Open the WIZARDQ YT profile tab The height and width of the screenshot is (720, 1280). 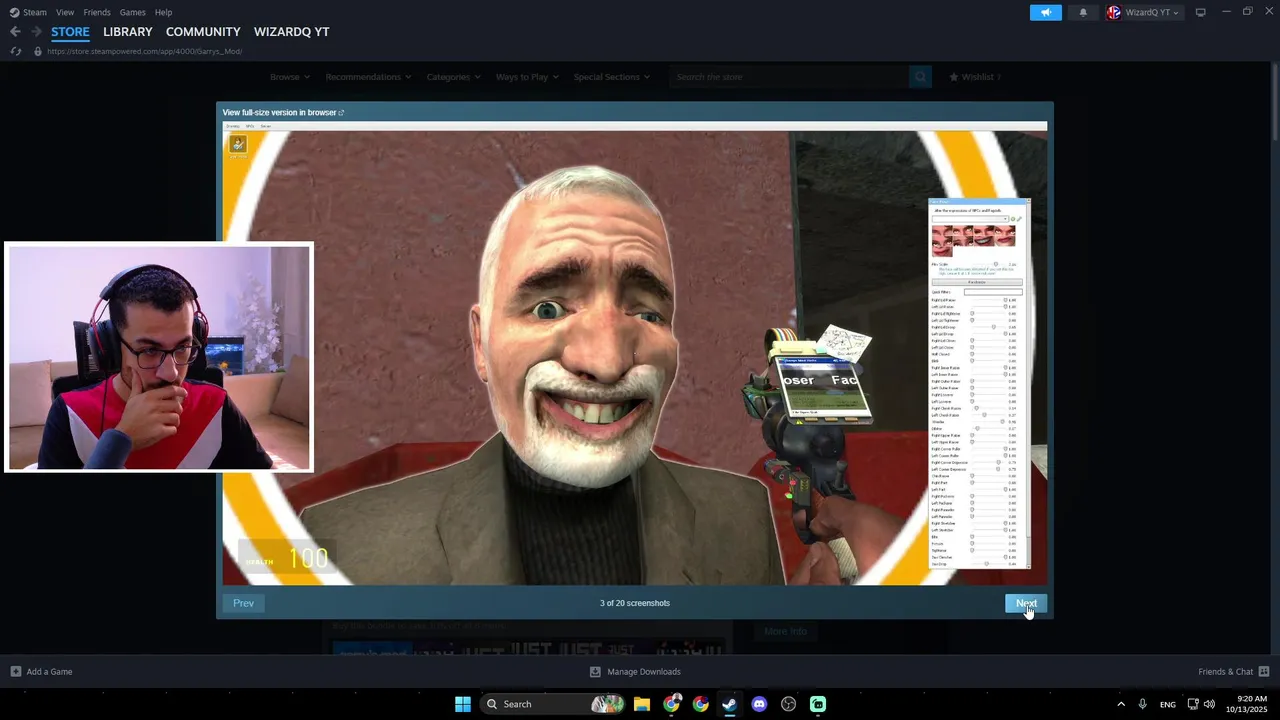(x=291, y=32)
